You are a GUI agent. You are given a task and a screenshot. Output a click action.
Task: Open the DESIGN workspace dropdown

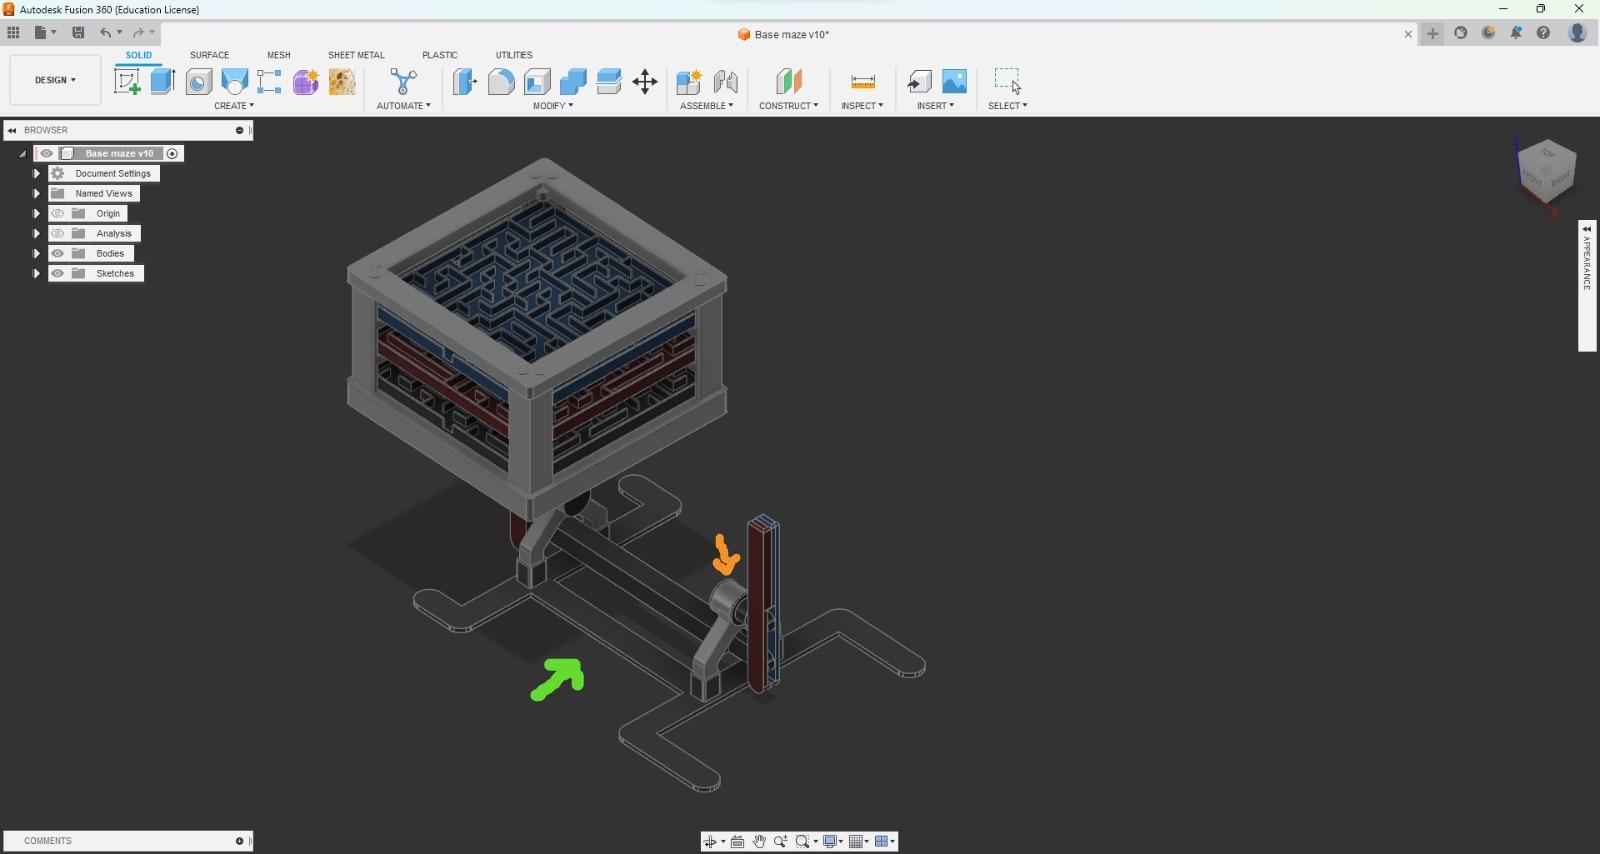55,80
